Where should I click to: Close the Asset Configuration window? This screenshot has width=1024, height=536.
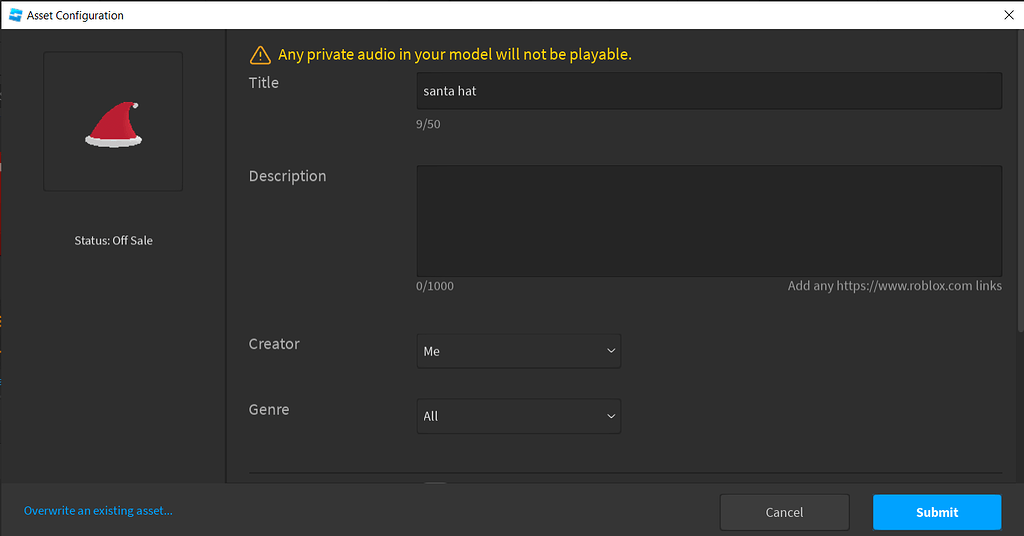coord(1009,15)
